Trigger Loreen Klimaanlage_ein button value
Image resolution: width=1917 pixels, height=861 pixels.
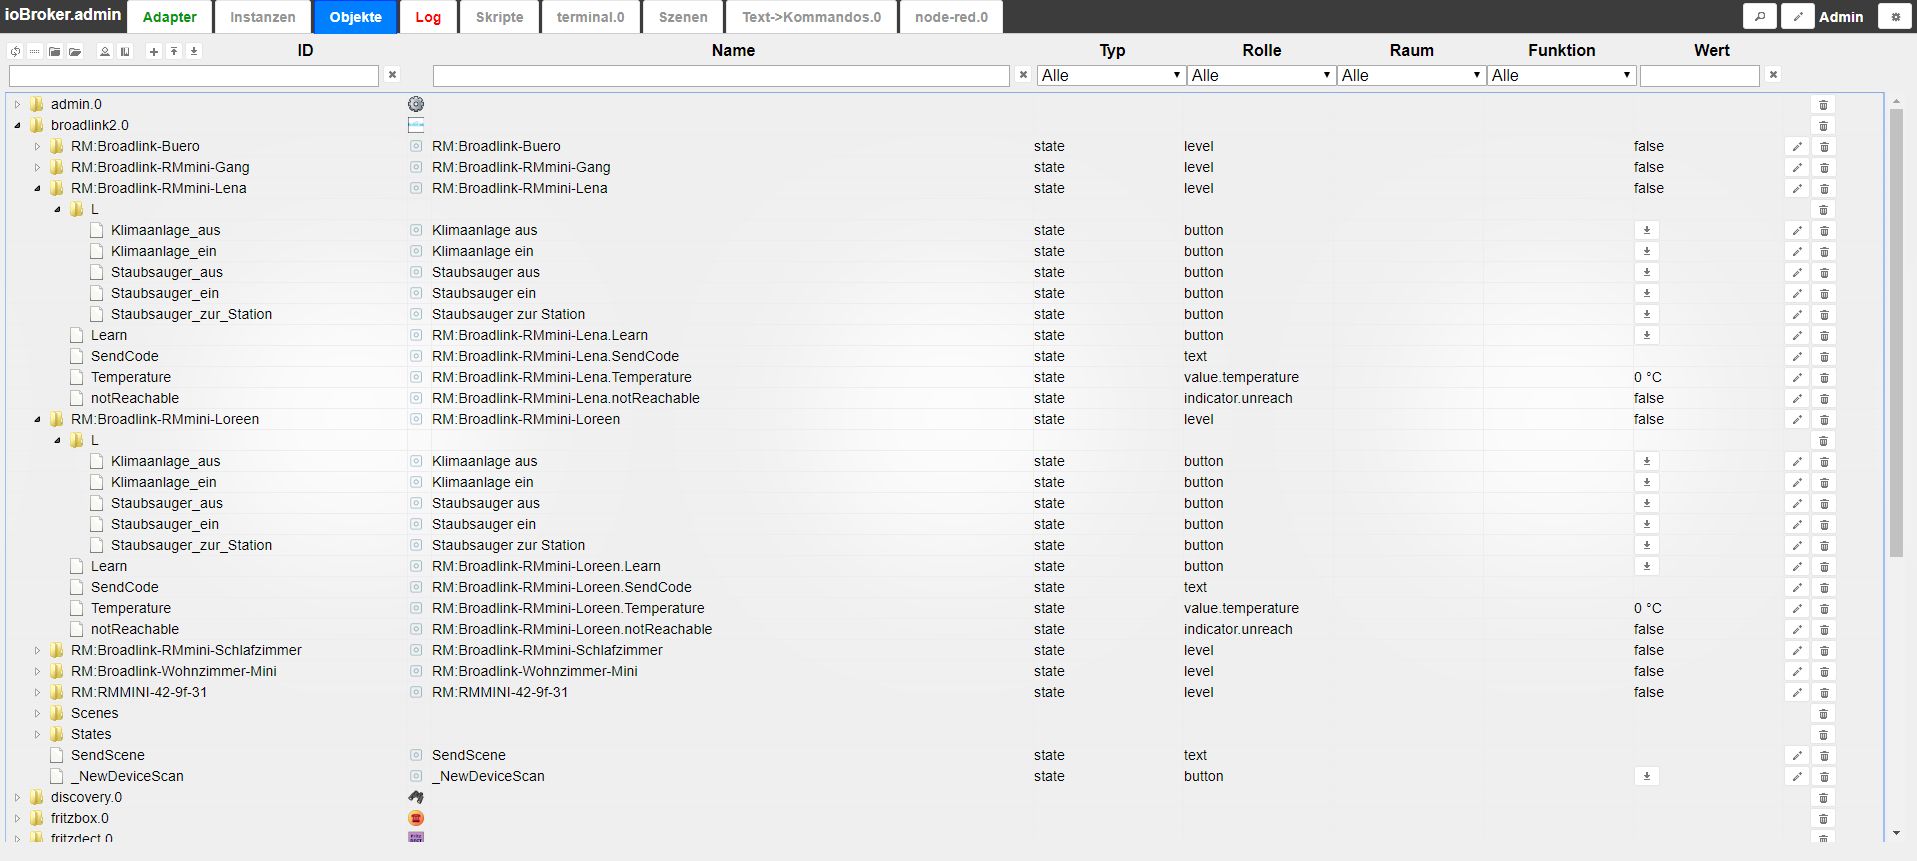pyautogui.click(x=1647, y=482)
